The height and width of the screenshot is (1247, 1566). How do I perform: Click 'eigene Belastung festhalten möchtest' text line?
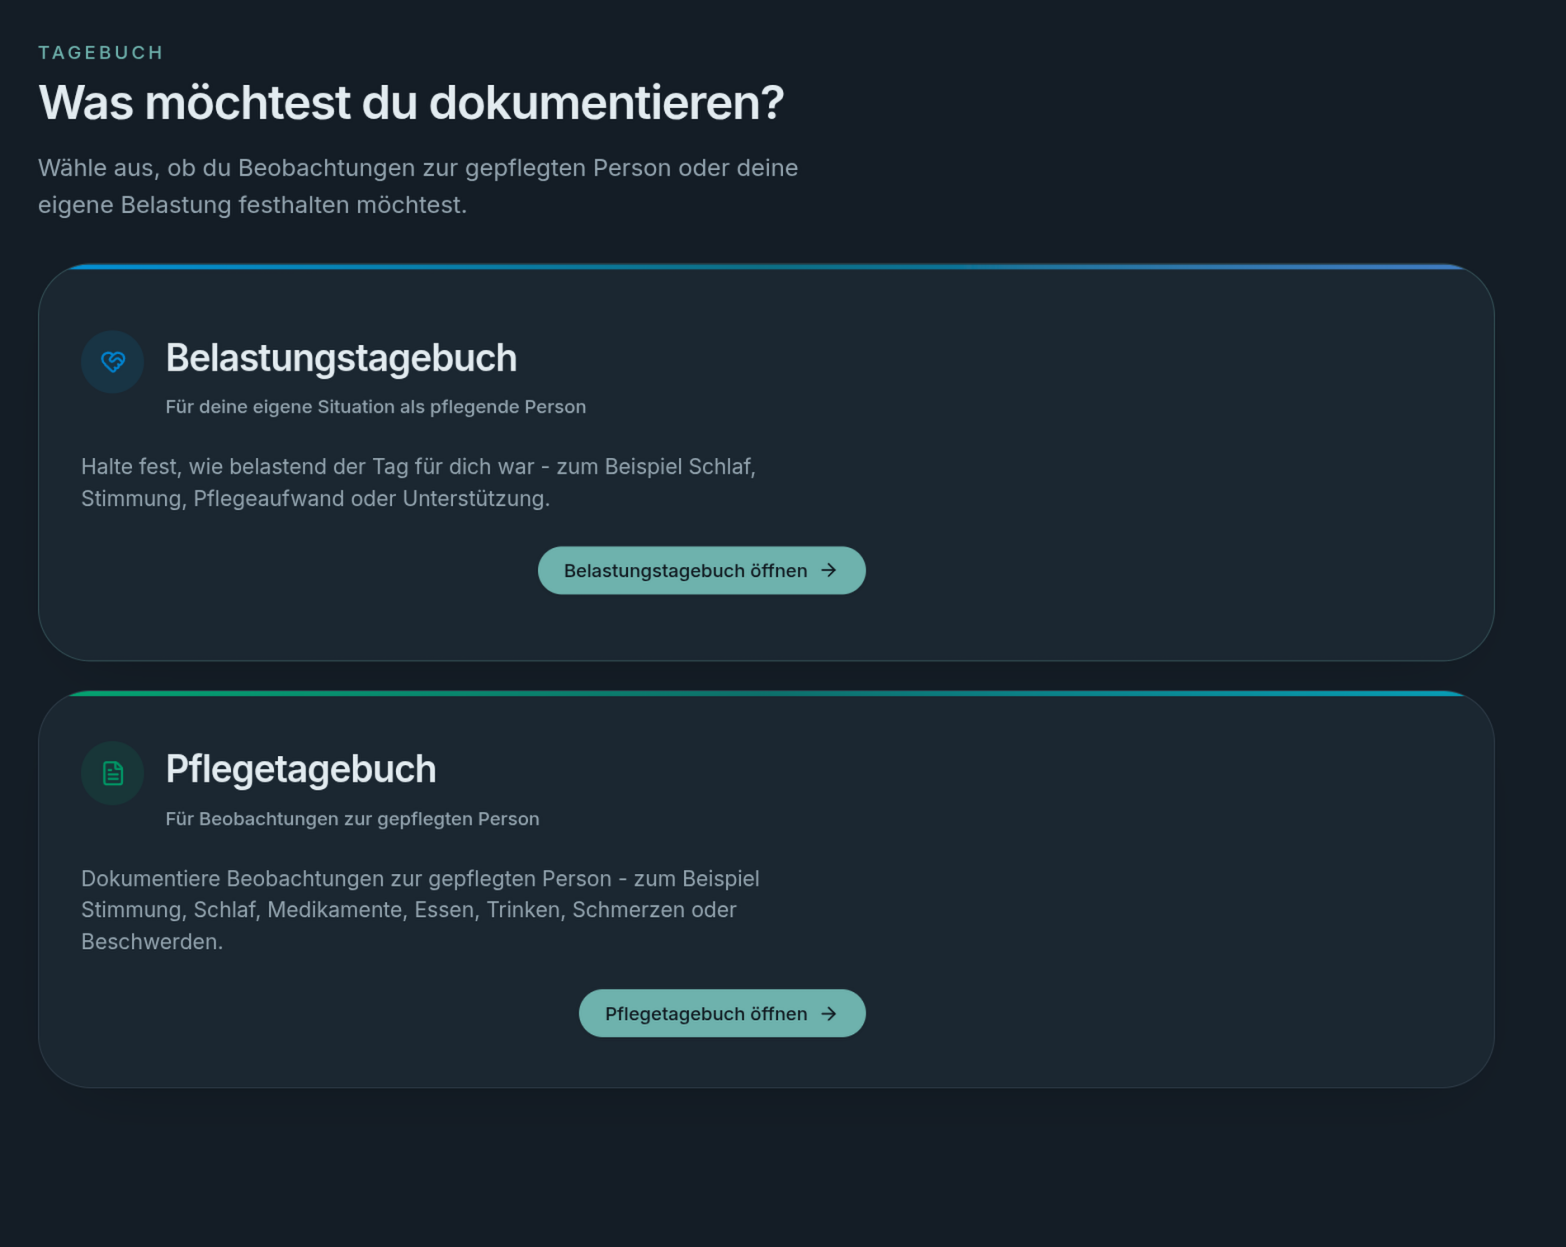(x=252, y=205)
